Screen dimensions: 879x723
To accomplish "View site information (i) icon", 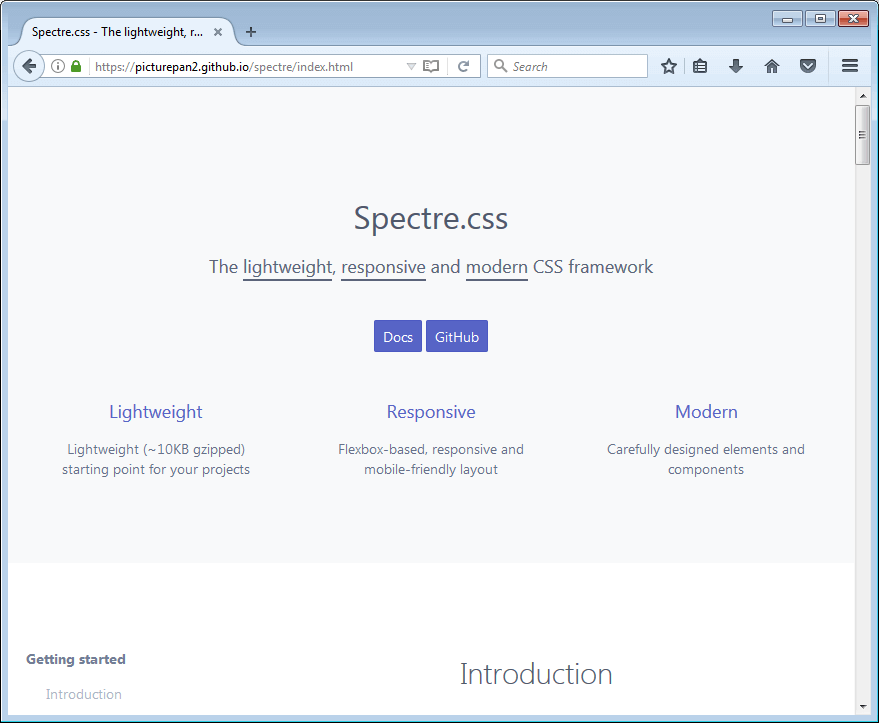I will point(58,66).
